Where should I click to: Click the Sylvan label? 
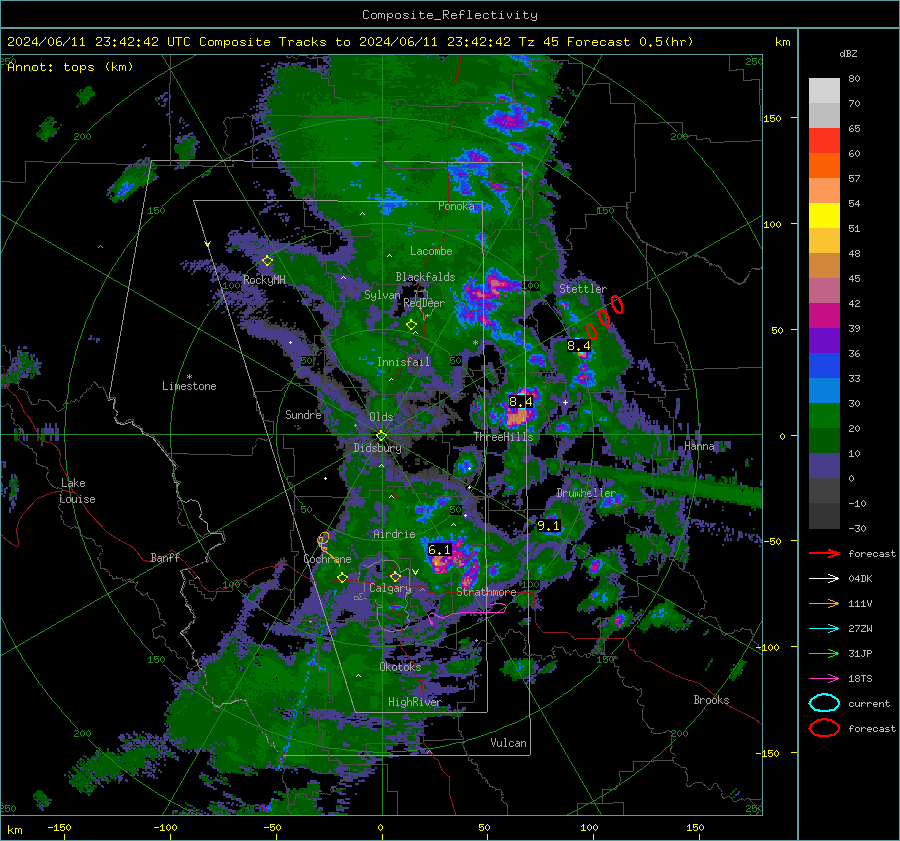[x=382, y=295]
